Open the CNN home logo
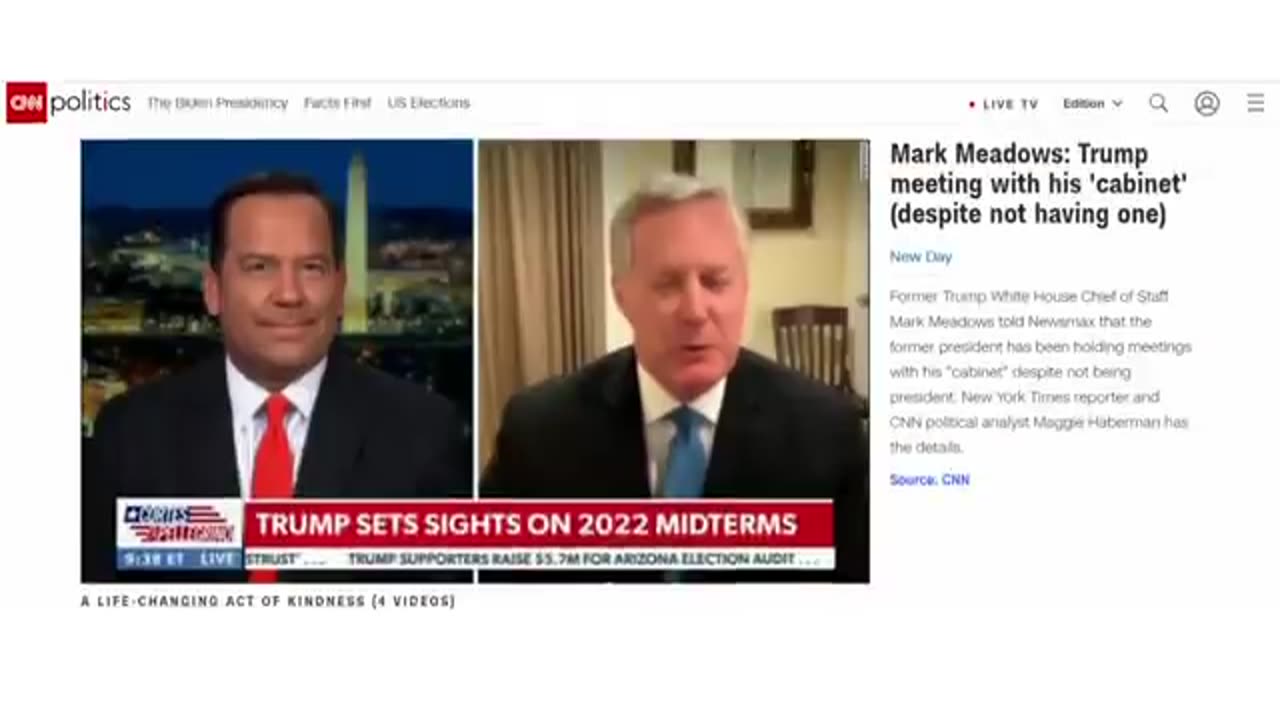 (26, 102)
